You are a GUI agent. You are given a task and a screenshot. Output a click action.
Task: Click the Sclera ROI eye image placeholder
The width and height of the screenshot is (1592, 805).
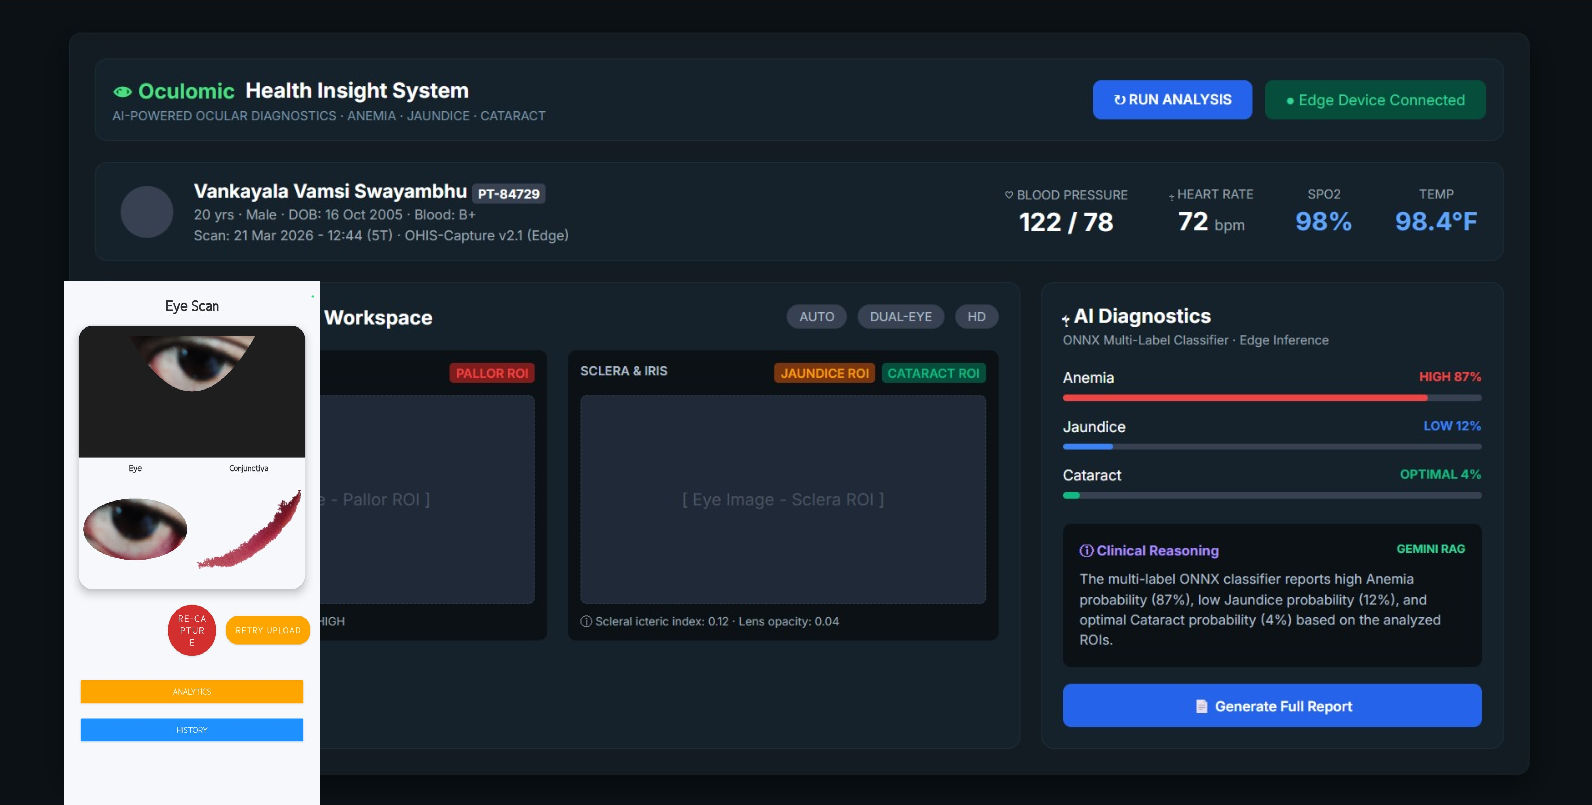pos(783,499)
